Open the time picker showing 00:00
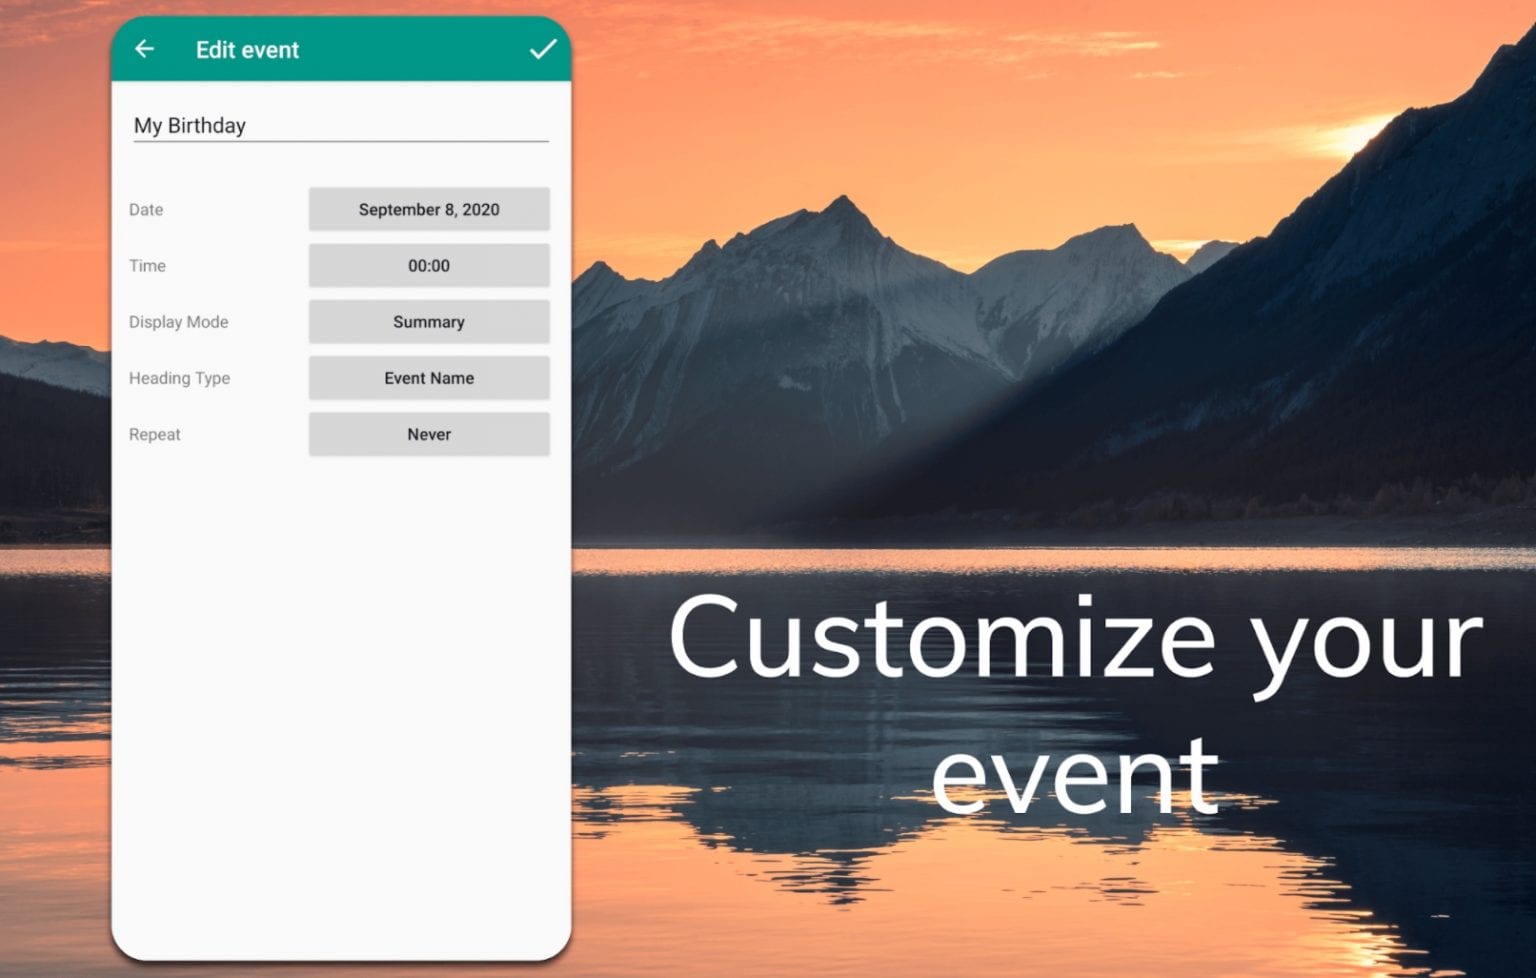 [428, 265]
